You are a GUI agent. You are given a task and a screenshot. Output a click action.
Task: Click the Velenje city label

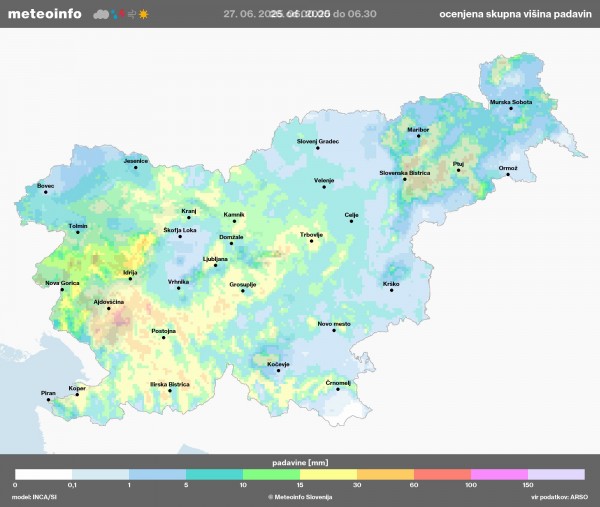click(324, 181)
